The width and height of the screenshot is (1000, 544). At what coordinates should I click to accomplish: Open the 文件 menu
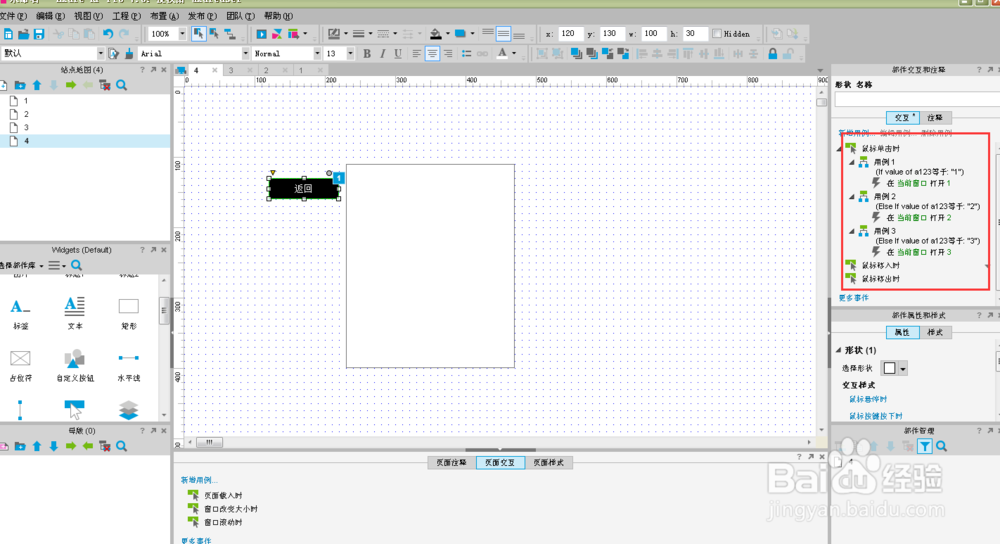click(x=13, y=16)
